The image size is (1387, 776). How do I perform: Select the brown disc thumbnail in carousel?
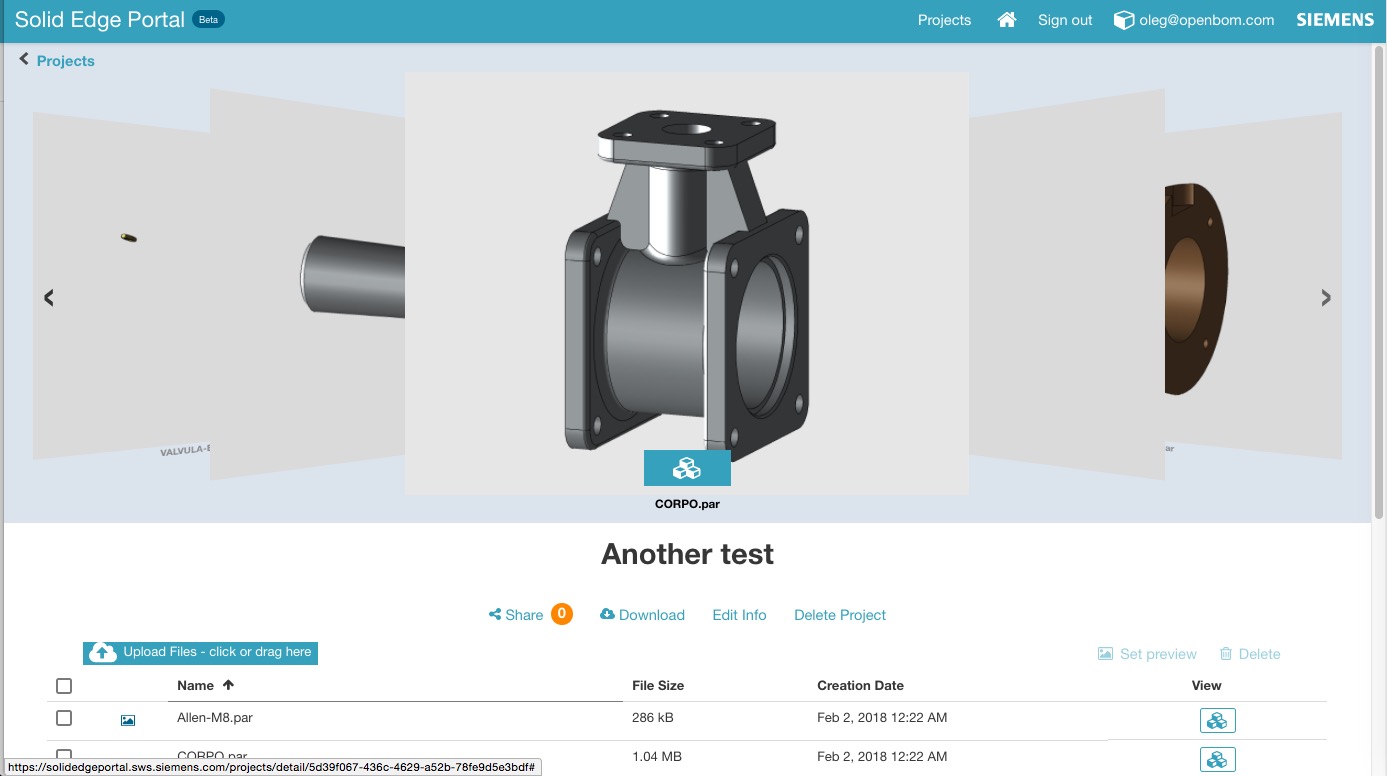[1254, 284]
